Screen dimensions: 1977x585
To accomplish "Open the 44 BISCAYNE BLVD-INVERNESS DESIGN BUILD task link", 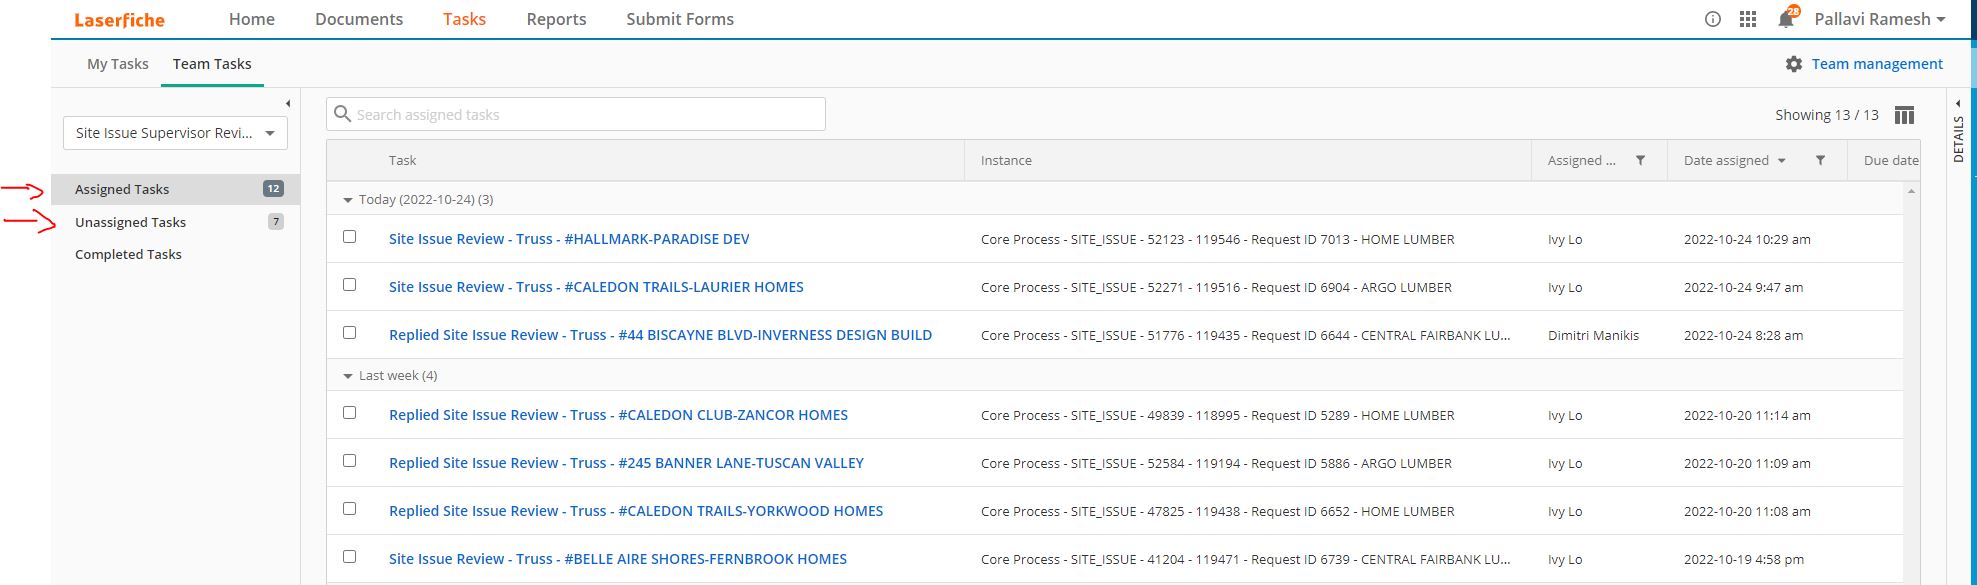I will (x=660, y=335).
